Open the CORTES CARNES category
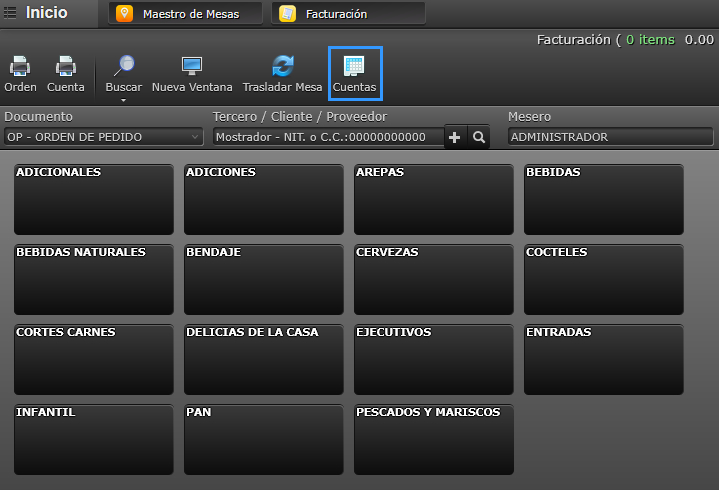 (x=94, y=359)
